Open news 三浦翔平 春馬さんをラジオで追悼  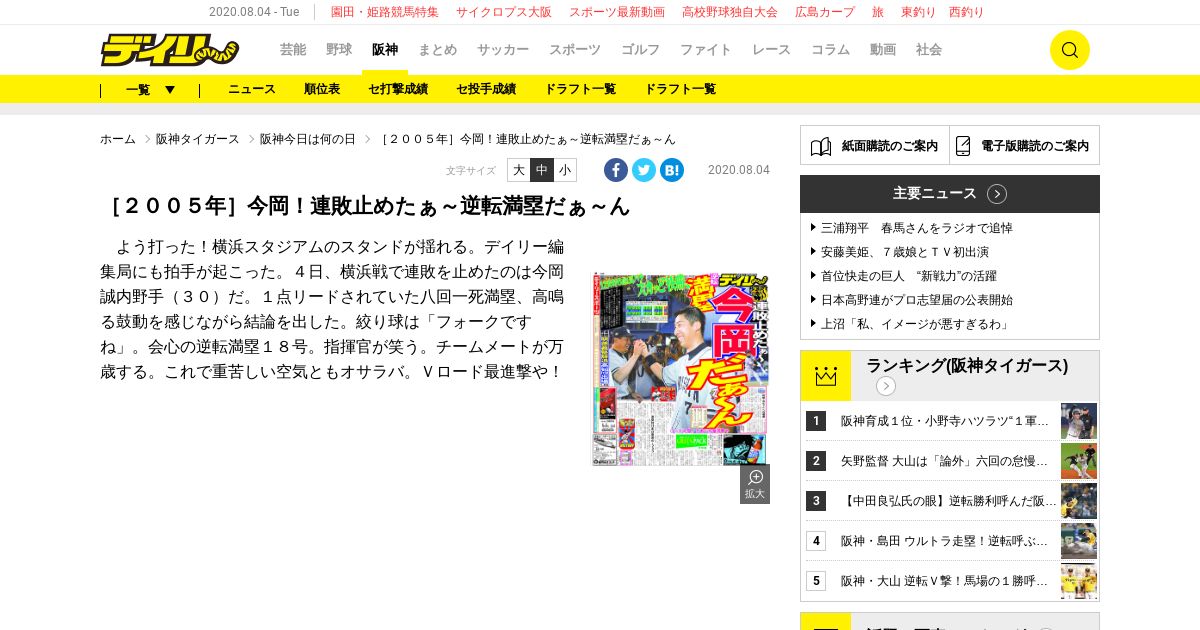point(916,228)
